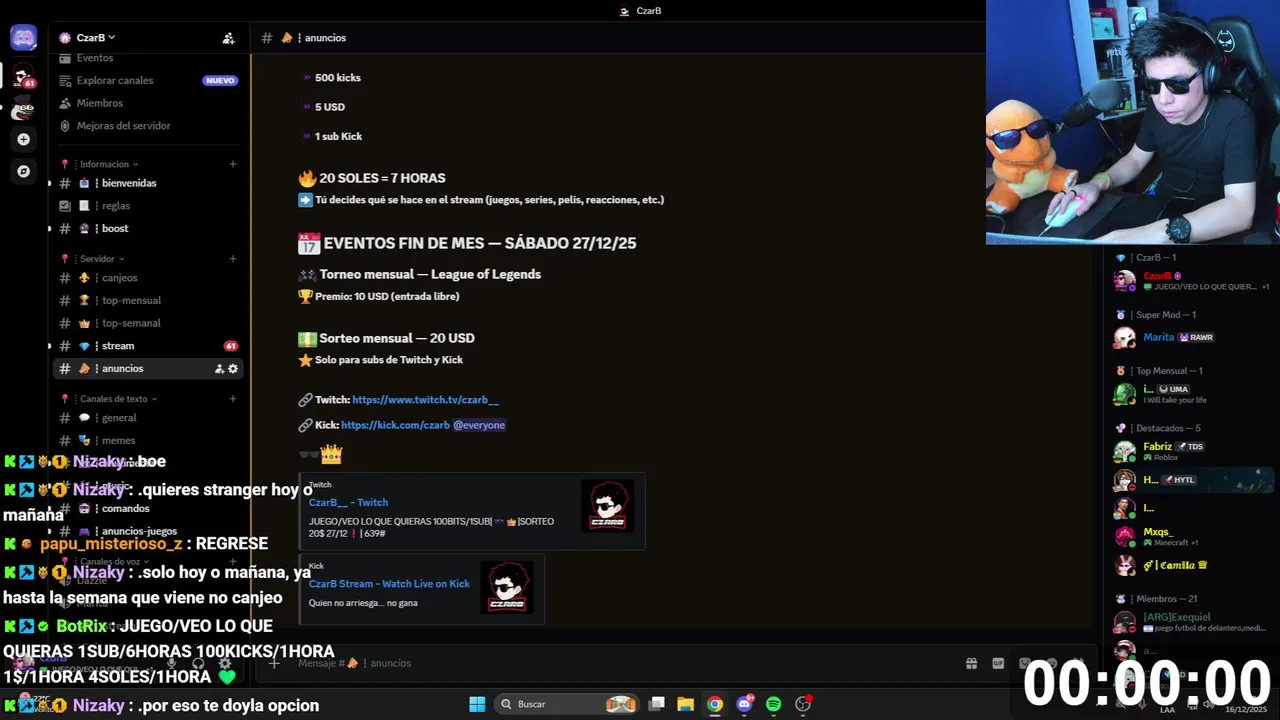Screen dimensions: 1280x720
Task: Click the @everyone mention
Action: coord(479,425)
